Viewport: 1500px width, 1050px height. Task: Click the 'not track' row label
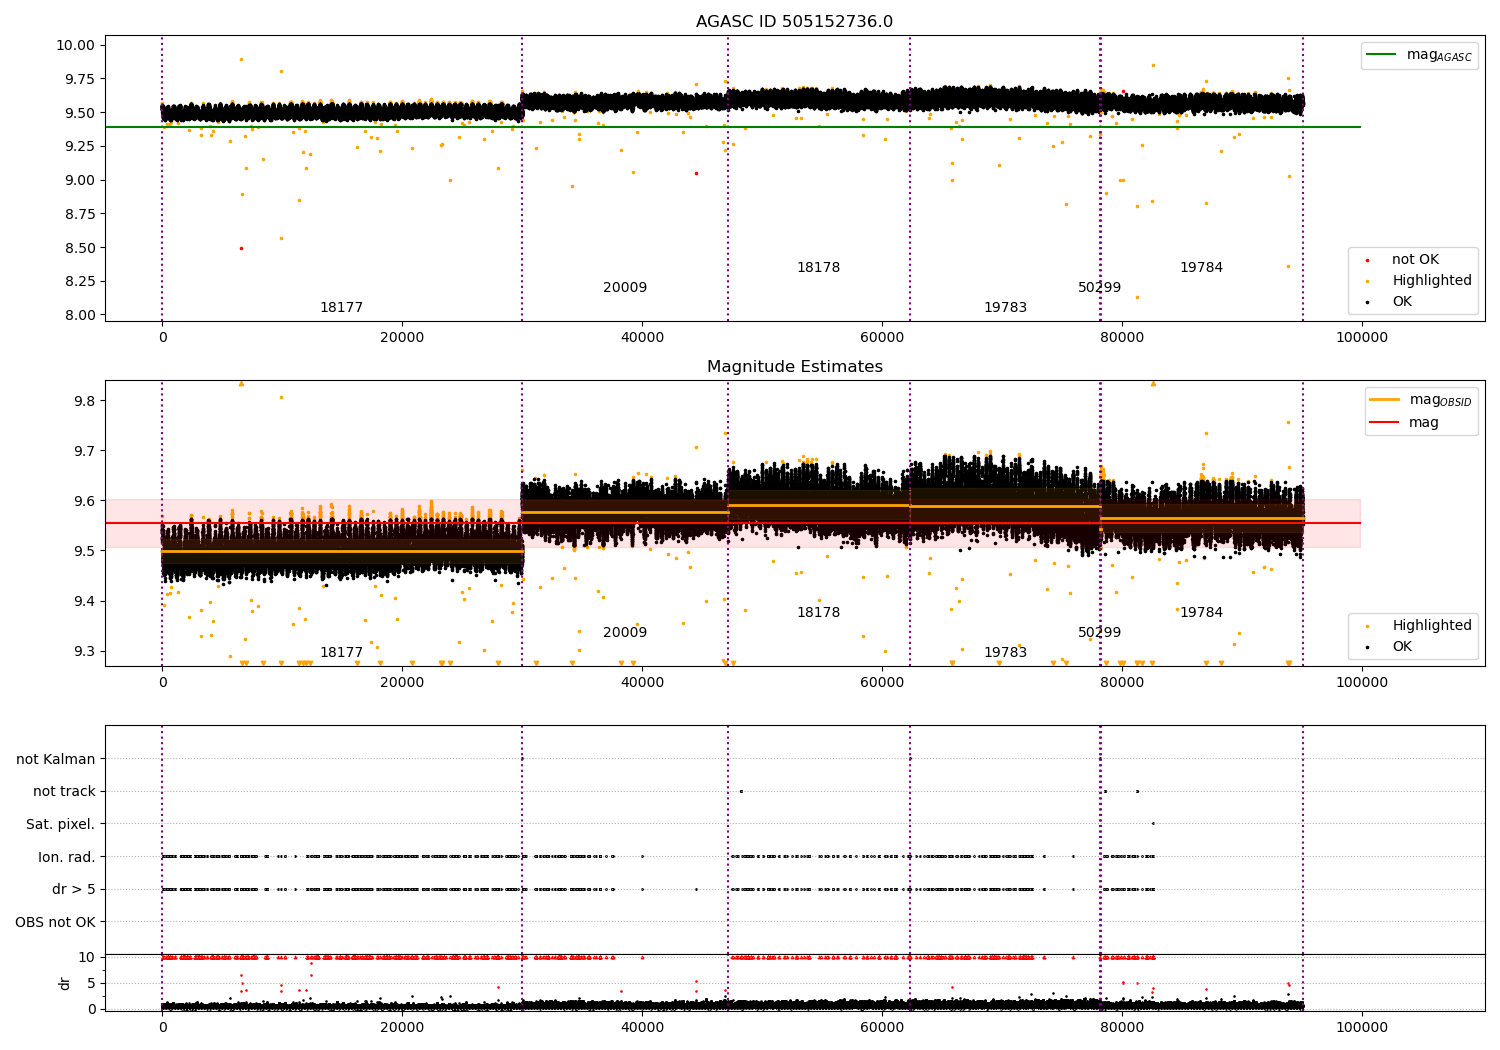coord(64,792)
